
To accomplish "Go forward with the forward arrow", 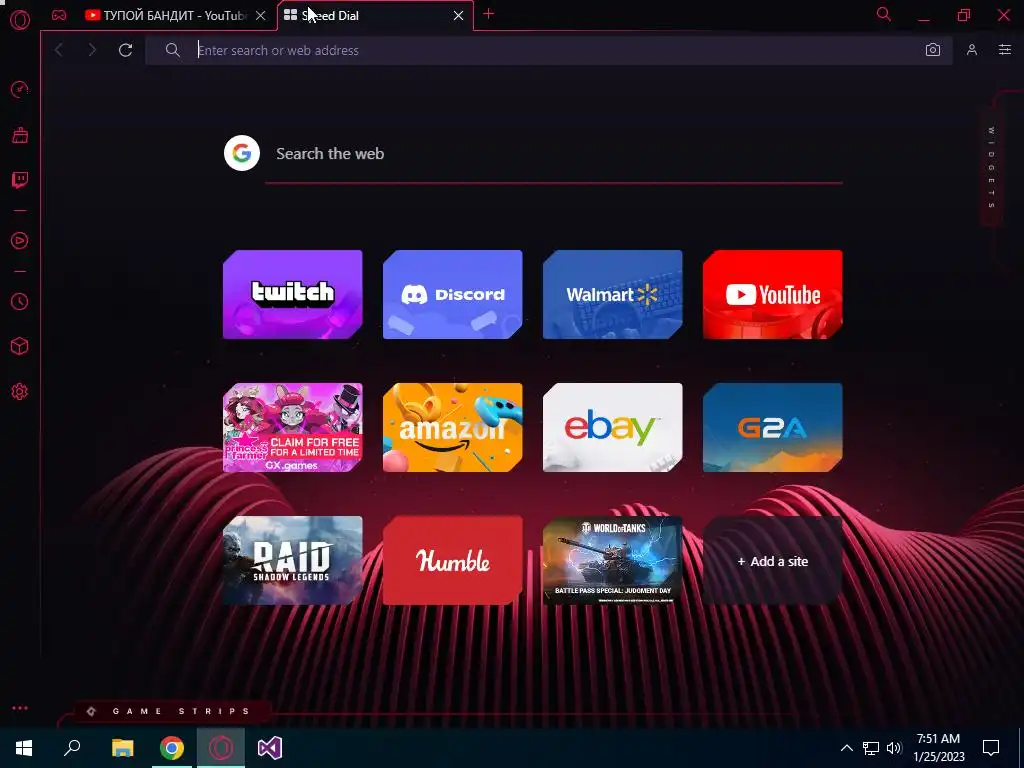I will tap(92, 50).
